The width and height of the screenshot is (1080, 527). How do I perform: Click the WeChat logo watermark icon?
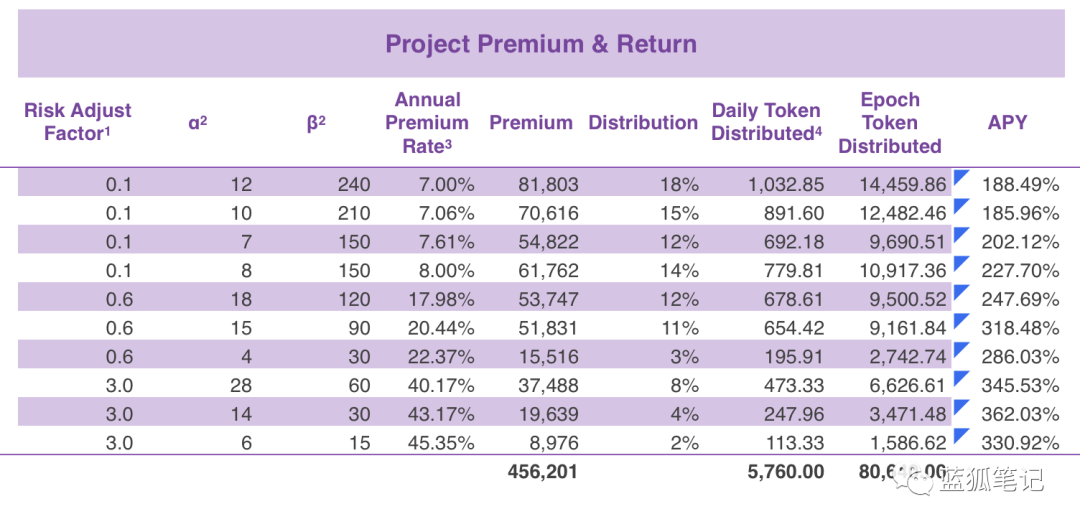tap(916, 482)
